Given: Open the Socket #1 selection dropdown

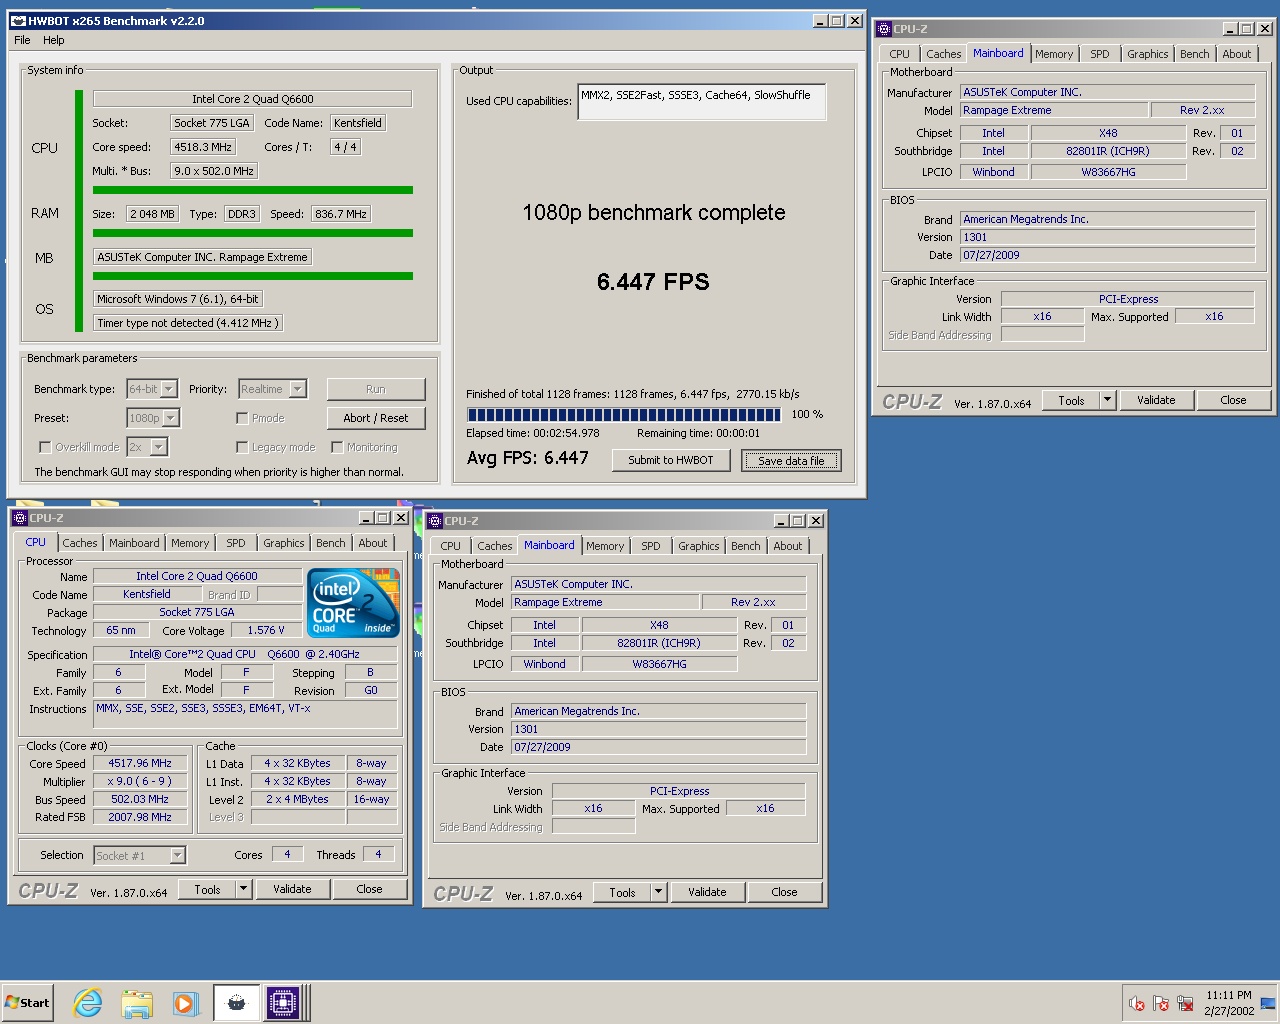Looking at the screenshot, I should pos(177,856).
